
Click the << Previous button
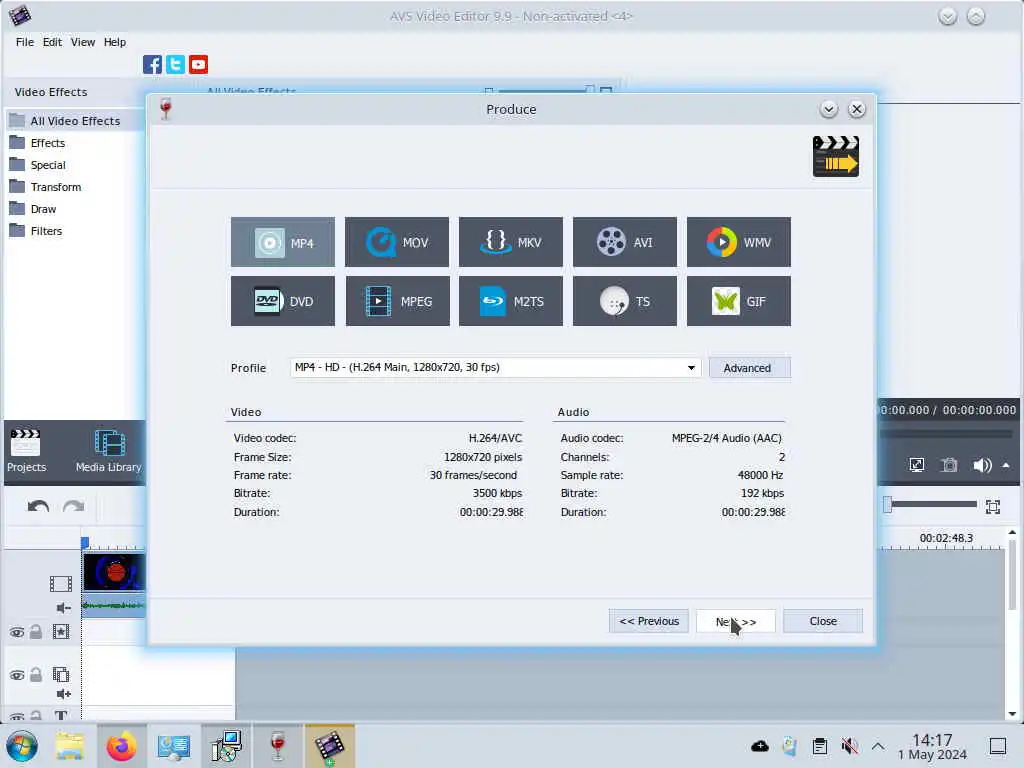pyautogui.click(x=648, y=621)
